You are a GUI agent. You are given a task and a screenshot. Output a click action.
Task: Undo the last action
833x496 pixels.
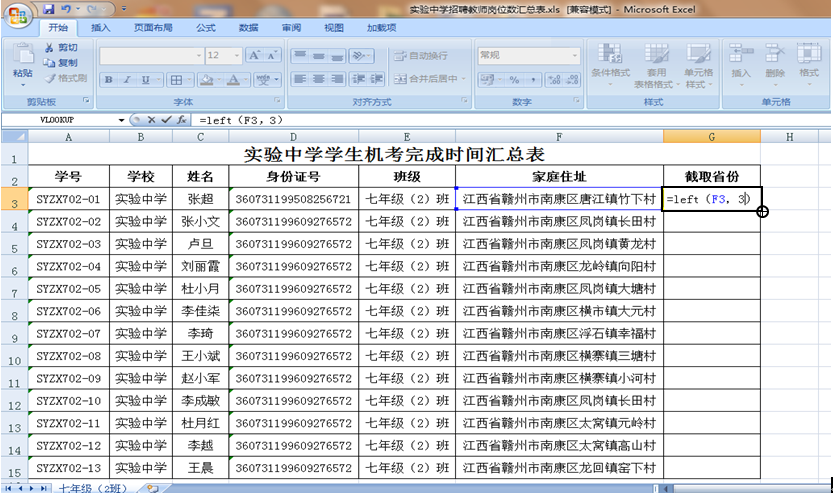66,9
